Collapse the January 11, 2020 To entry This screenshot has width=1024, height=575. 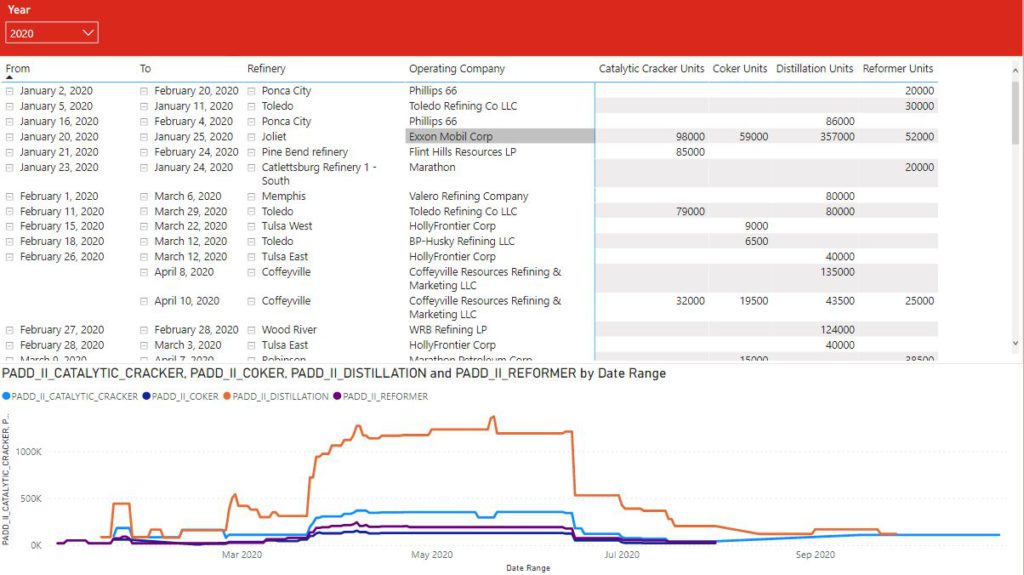(x=144, y=107)
